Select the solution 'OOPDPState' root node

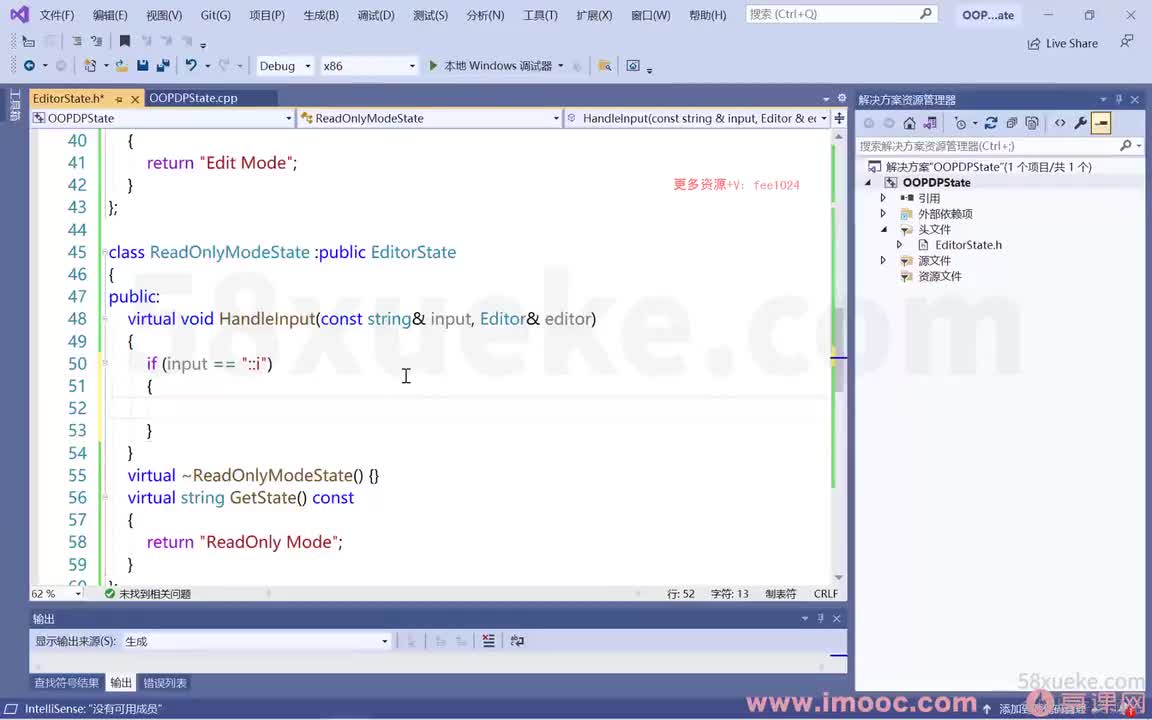pos(988,167)
